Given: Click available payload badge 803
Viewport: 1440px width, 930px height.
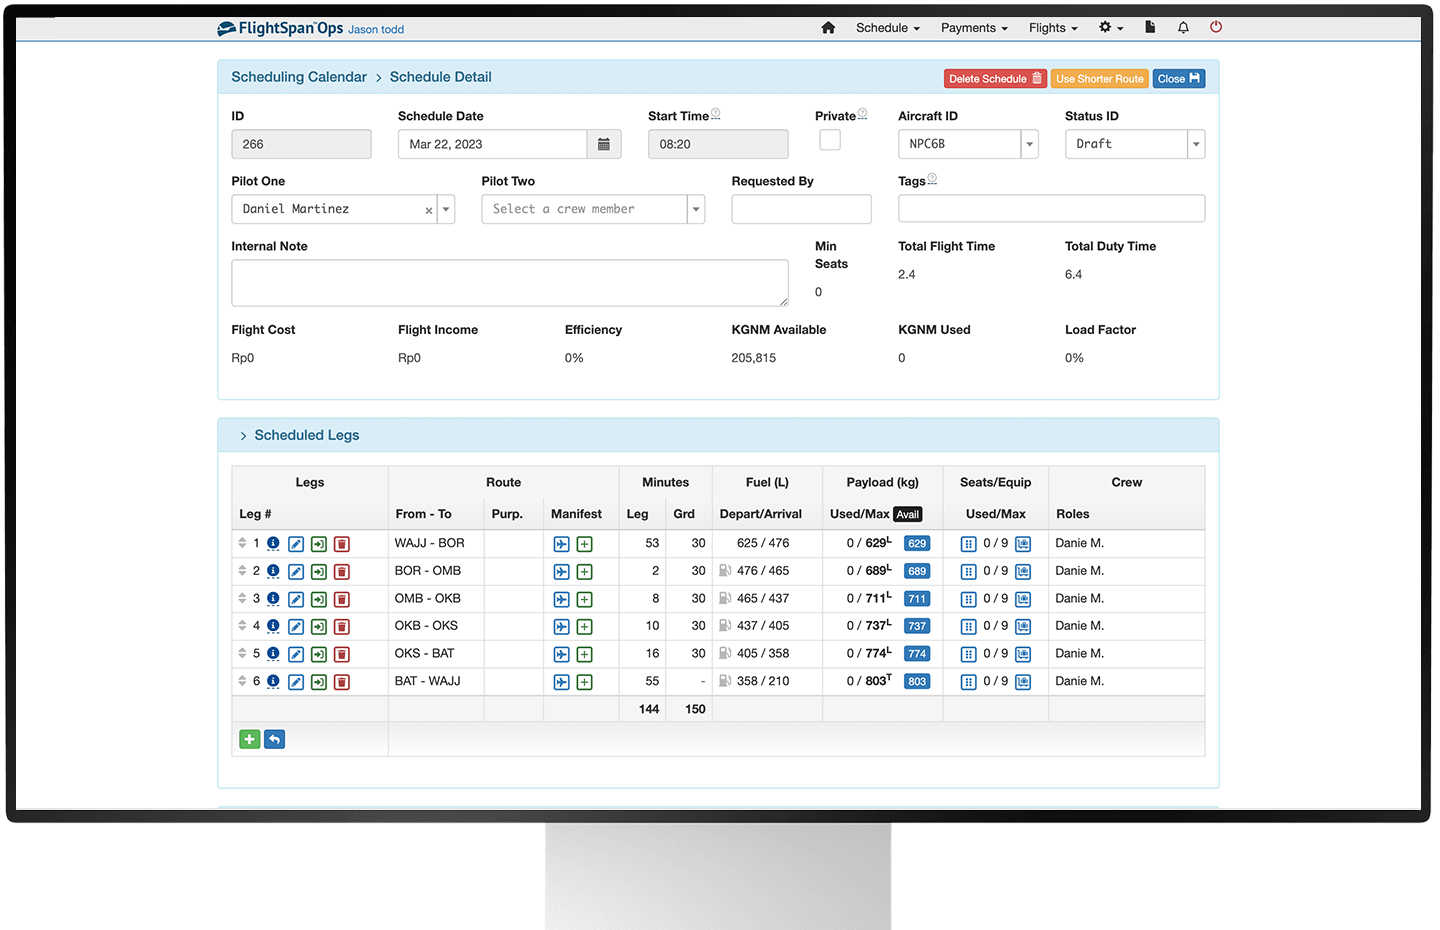Looking at the screenshot, I should pyautogui.click(x=917, y=682).
